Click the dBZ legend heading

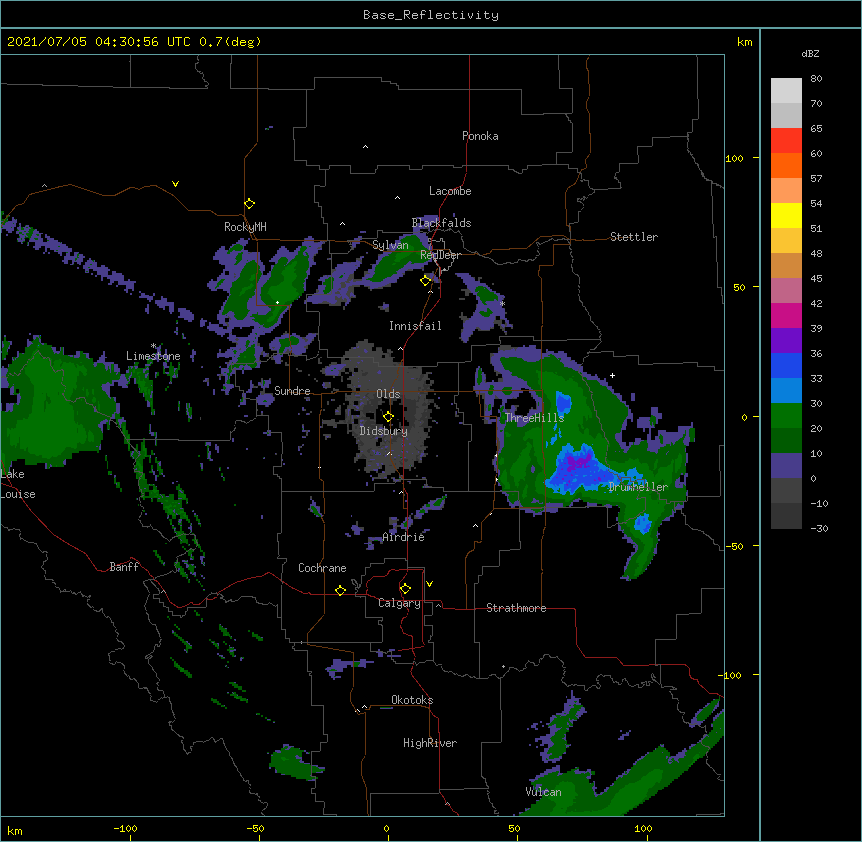[x=810, y=53]
